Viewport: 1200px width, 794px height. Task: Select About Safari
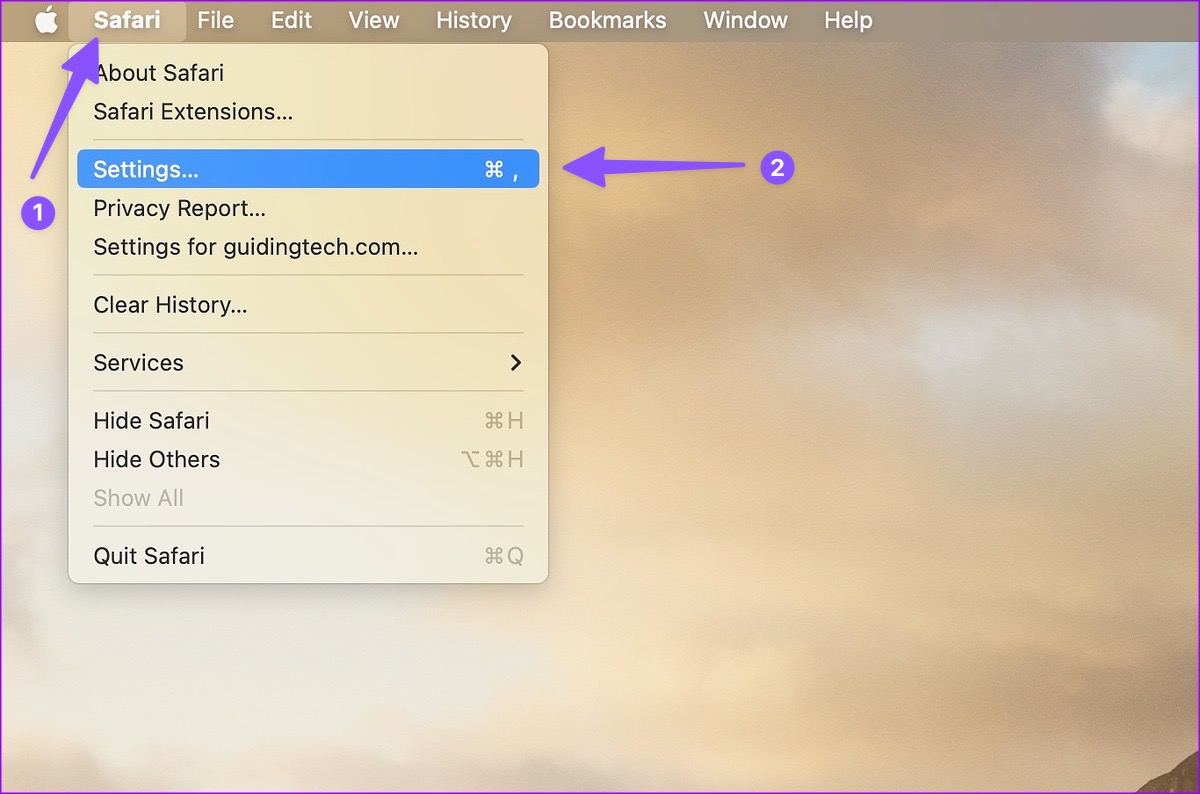click(x=158, y=73)
